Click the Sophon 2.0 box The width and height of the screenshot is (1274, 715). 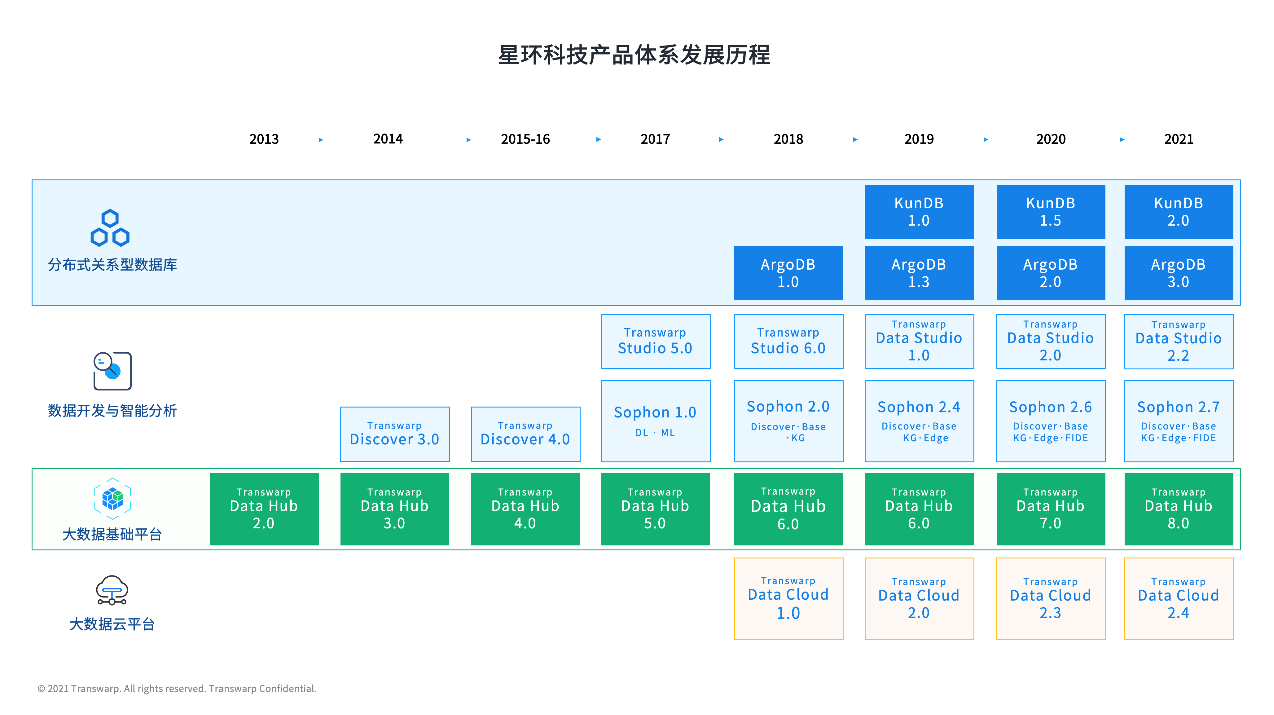788,421
